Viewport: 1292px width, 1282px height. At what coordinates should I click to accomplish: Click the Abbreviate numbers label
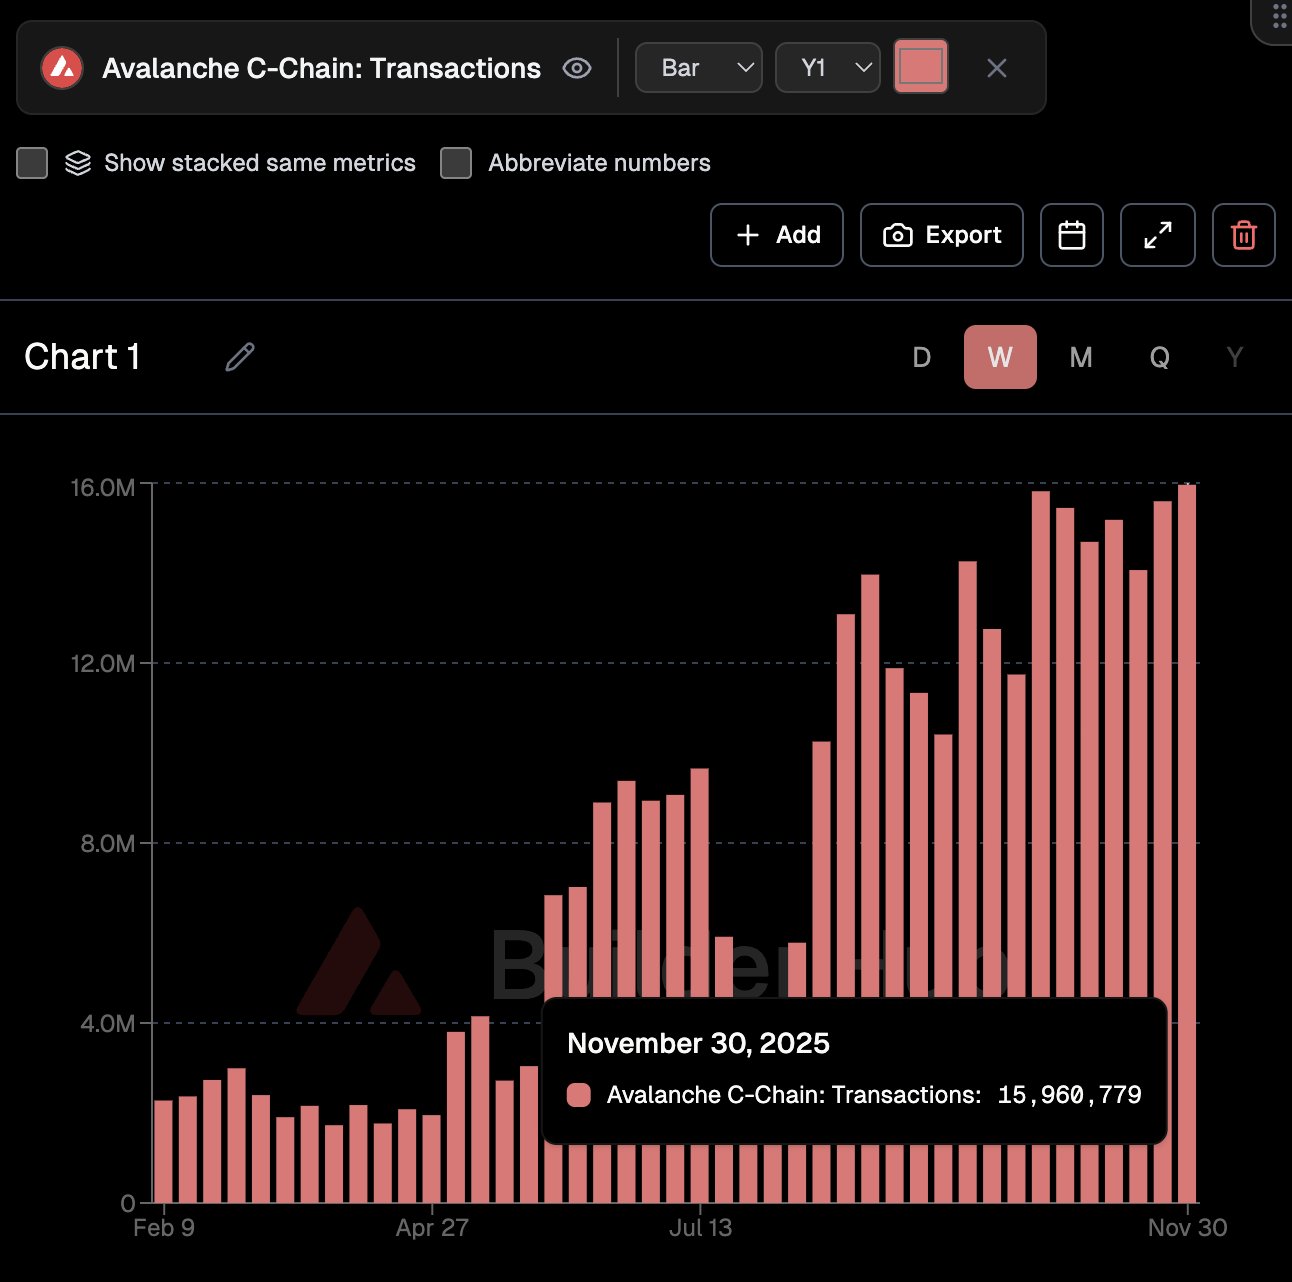599,163
